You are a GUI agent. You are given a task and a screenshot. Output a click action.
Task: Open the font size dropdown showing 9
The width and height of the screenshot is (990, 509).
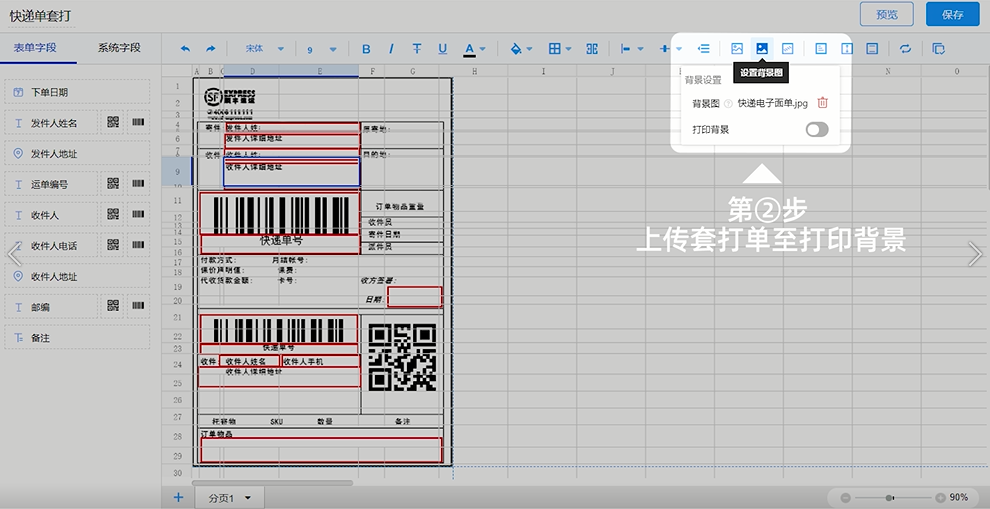pos(321,48)
